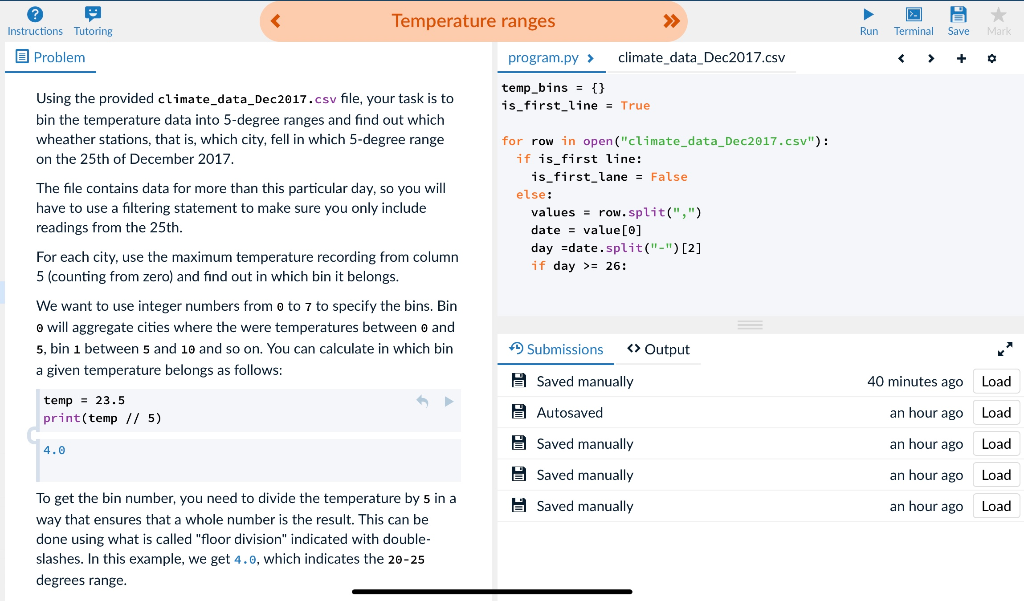Go back using the banner's left chevron
The height and width of the screenshot is (601, 1024).
[276, 20]
